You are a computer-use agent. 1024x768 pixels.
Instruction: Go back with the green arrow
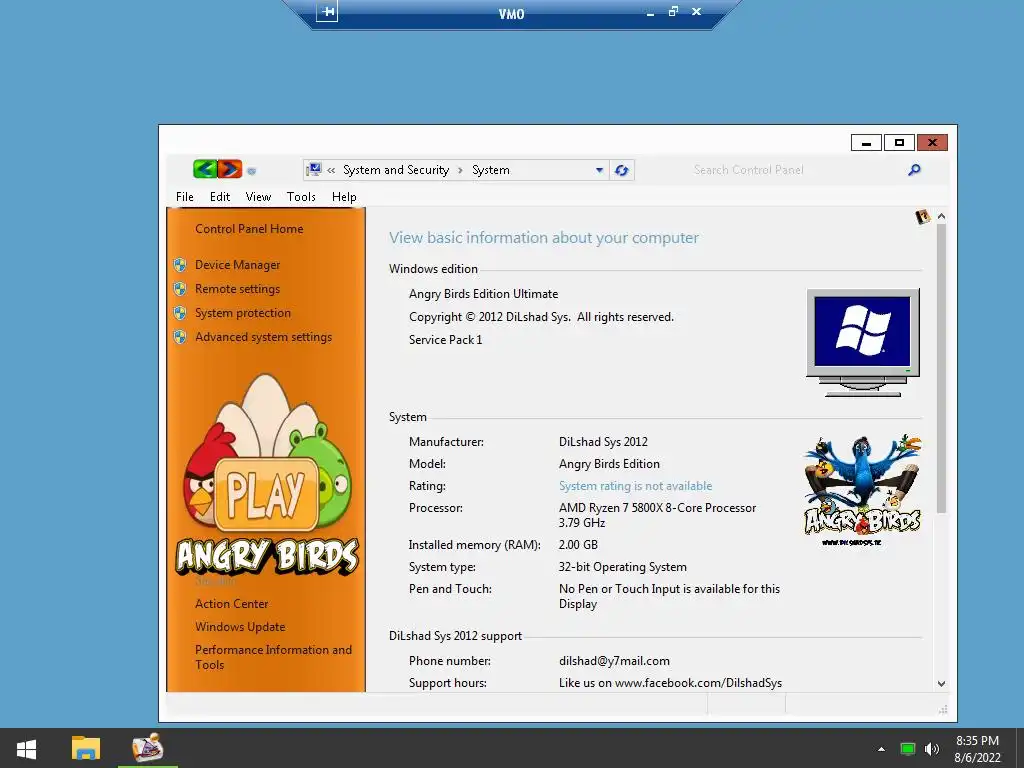[204, 170]
